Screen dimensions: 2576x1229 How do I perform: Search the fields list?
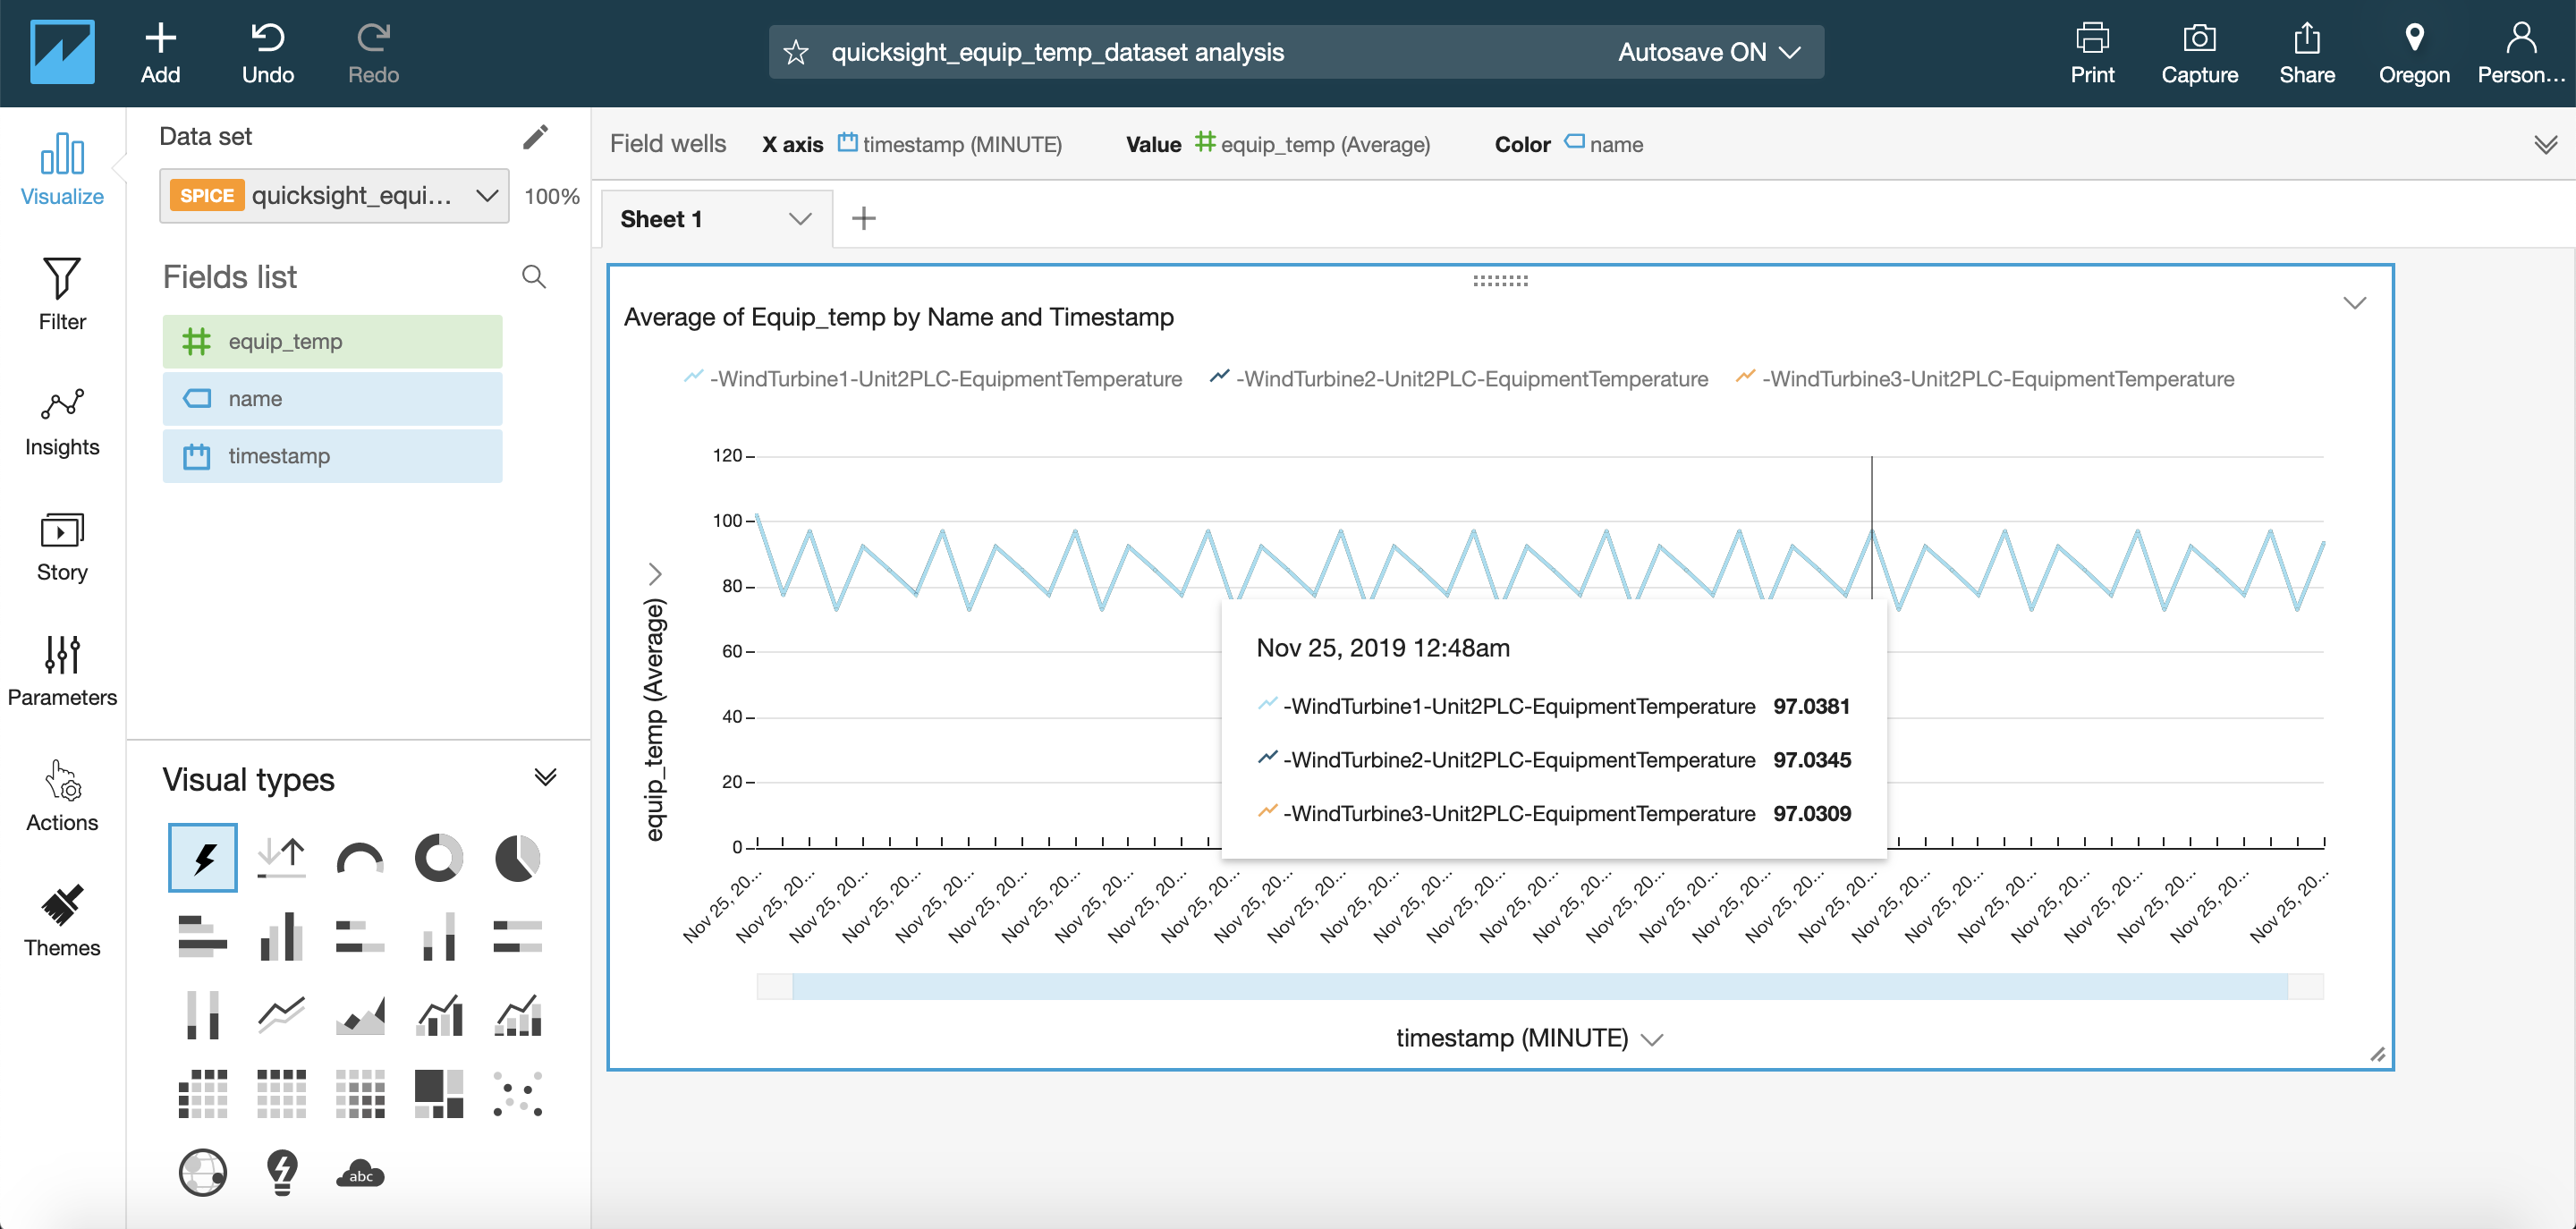click(534, 277)
